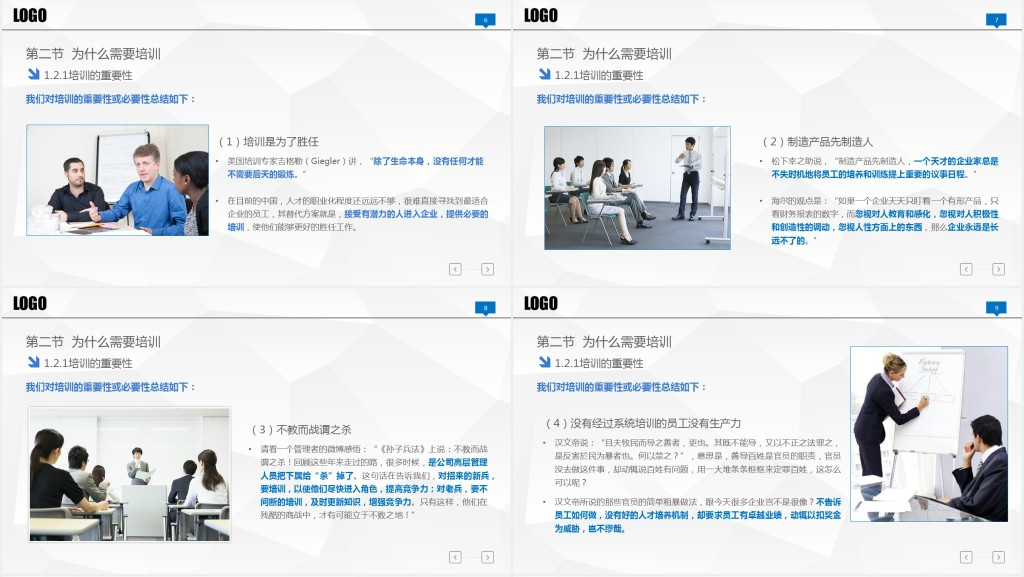Click the next arrow on slide 7
This screenshot has height=577, width=1024.
pyautogui.click(x=998, y=269)
